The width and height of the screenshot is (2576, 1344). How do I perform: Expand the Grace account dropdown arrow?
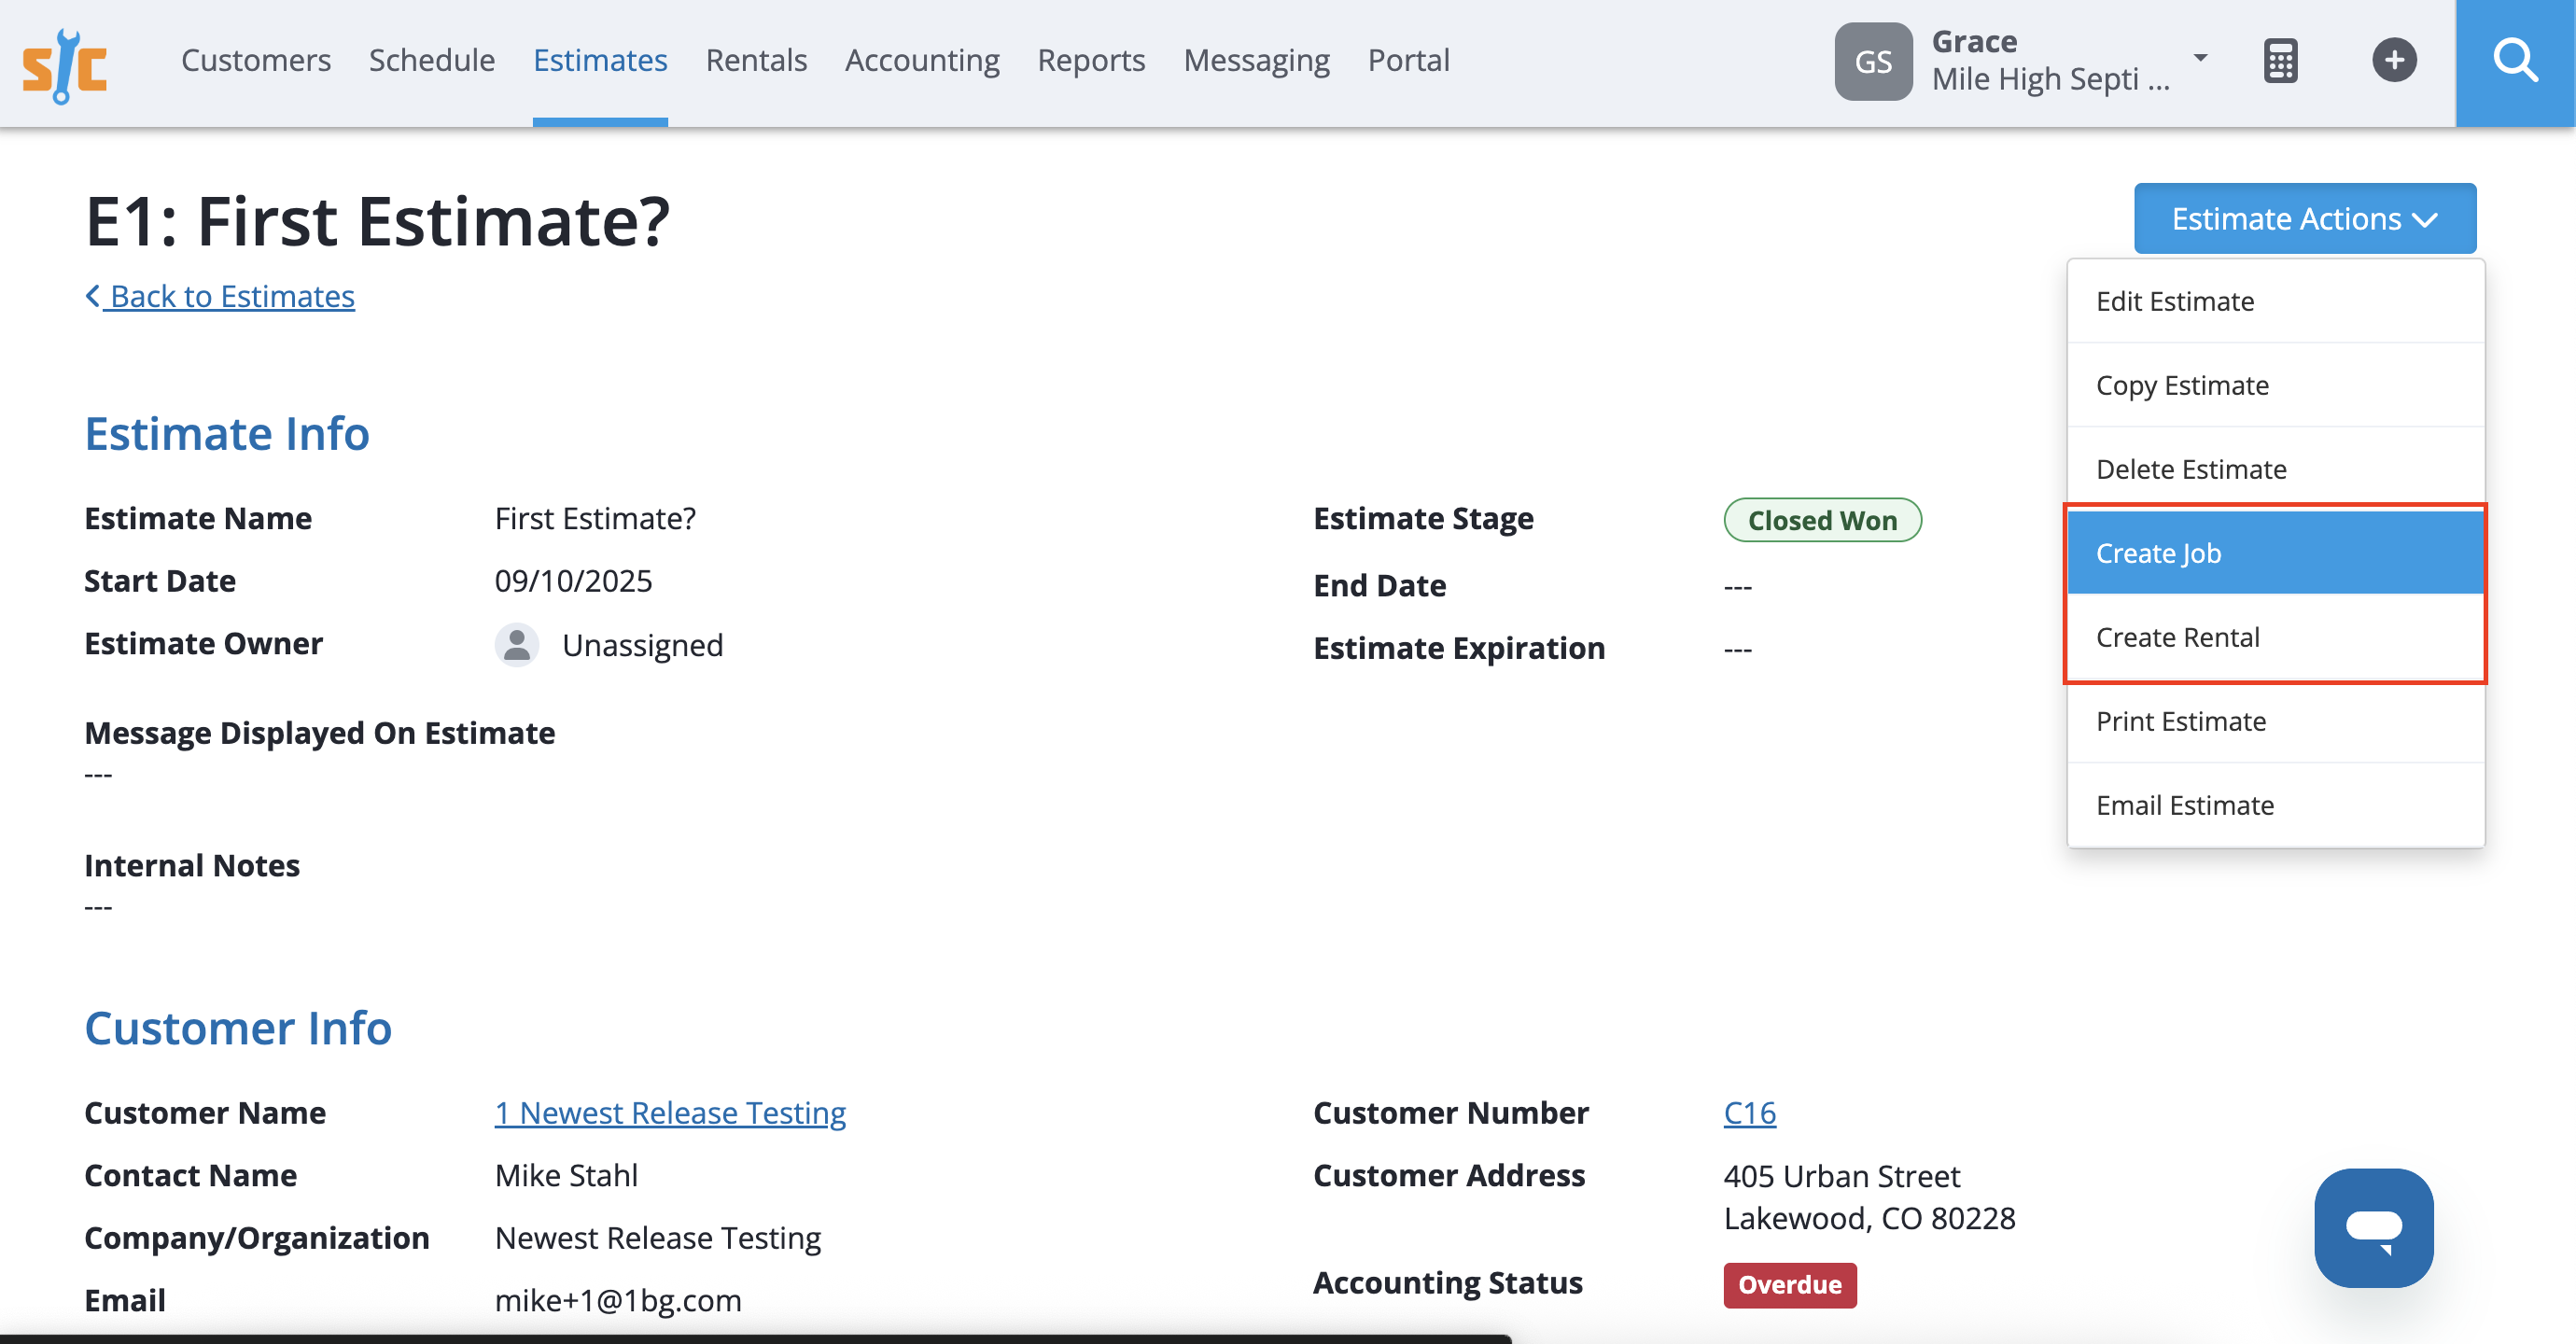click(2200, 58)
